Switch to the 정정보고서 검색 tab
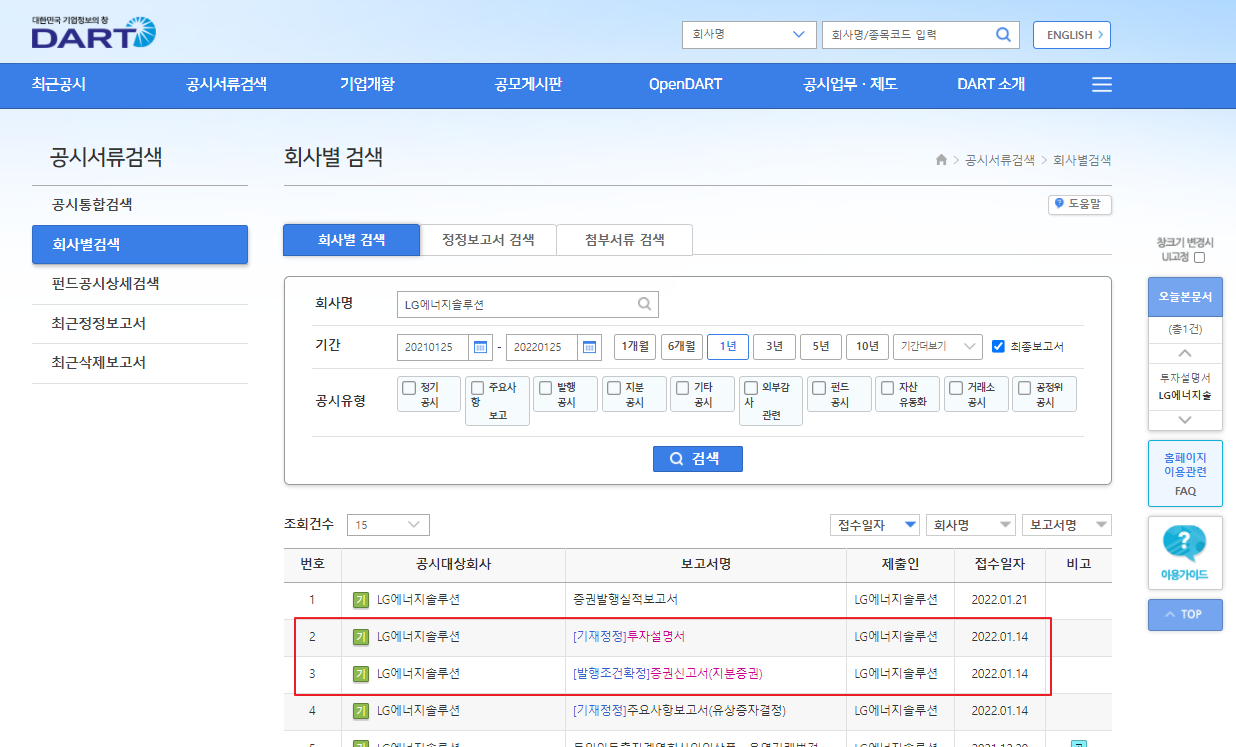 click(x=488, y=240)
